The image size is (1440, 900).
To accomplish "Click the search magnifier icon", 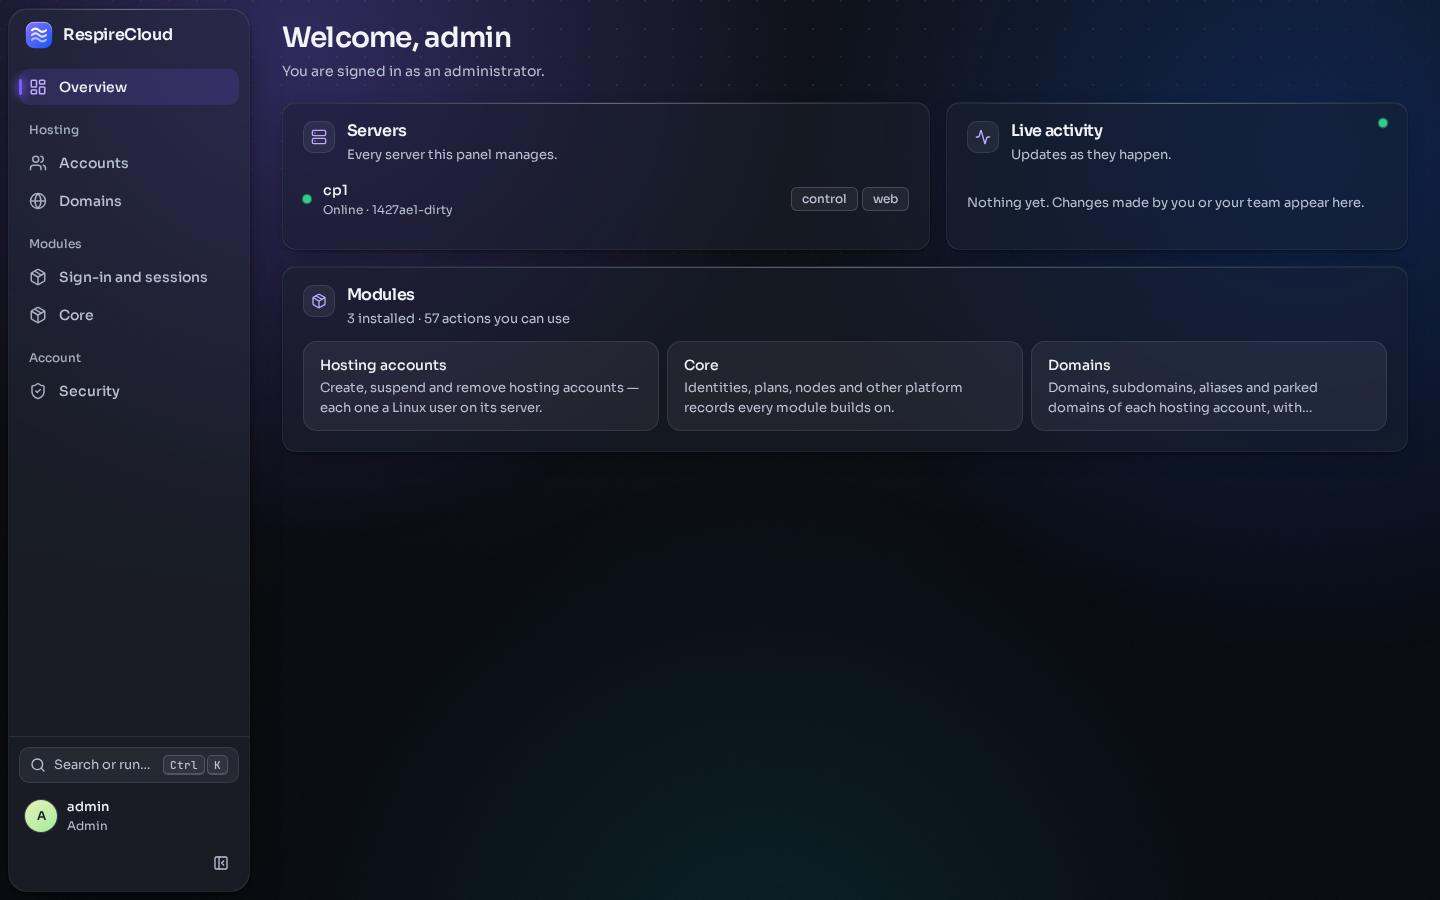I will (38, 765).
